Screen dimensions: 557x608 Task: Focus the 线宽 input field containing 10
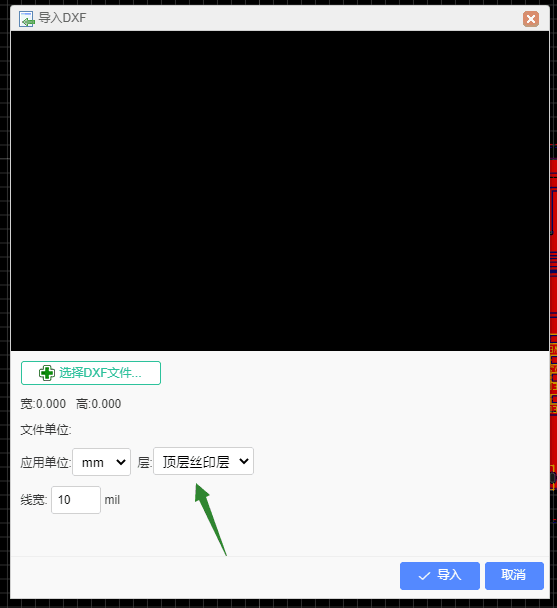pos(76,500)
